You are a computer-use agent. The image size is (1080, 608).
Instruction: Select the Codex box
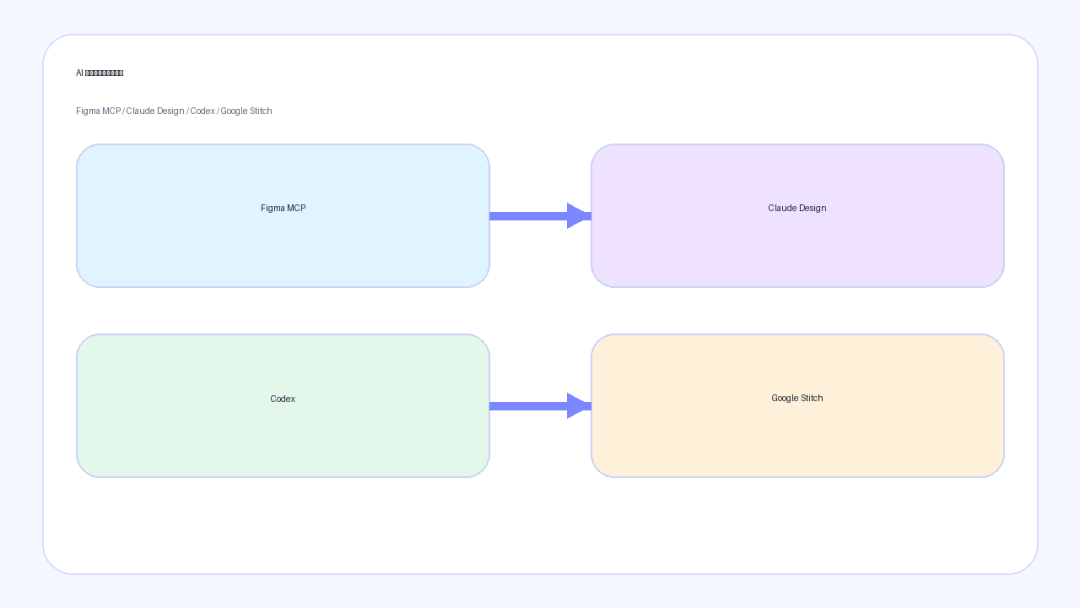(x=283, y=406)
